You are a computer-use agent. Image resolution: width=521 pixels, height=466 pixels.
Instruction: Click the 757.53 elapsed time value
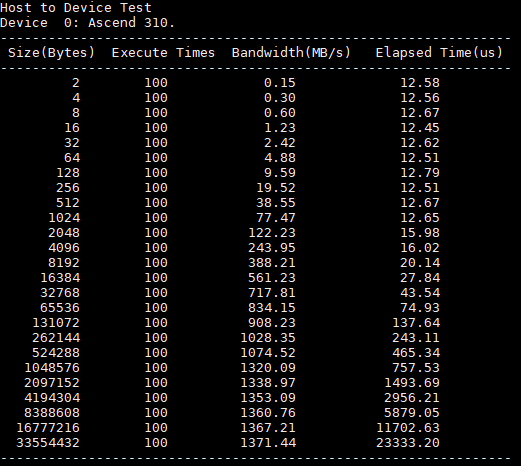(x=416, y=368)
